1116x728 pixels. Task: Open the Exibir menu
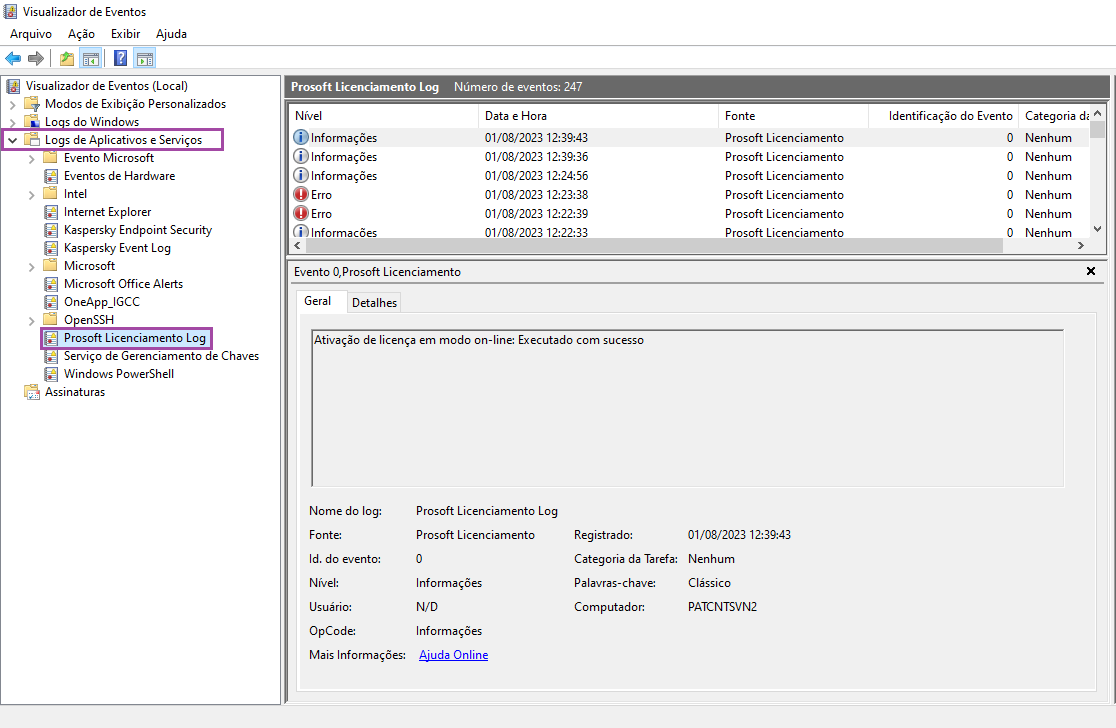pyautogui.click(x=125, y=33)
